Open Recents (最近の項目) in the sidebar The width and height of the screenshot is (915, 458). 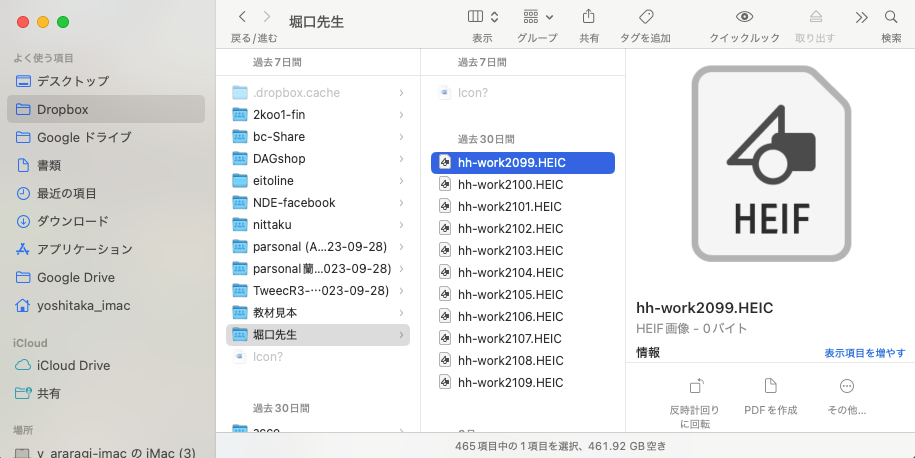pyautogui.click(x=106, y=193)
